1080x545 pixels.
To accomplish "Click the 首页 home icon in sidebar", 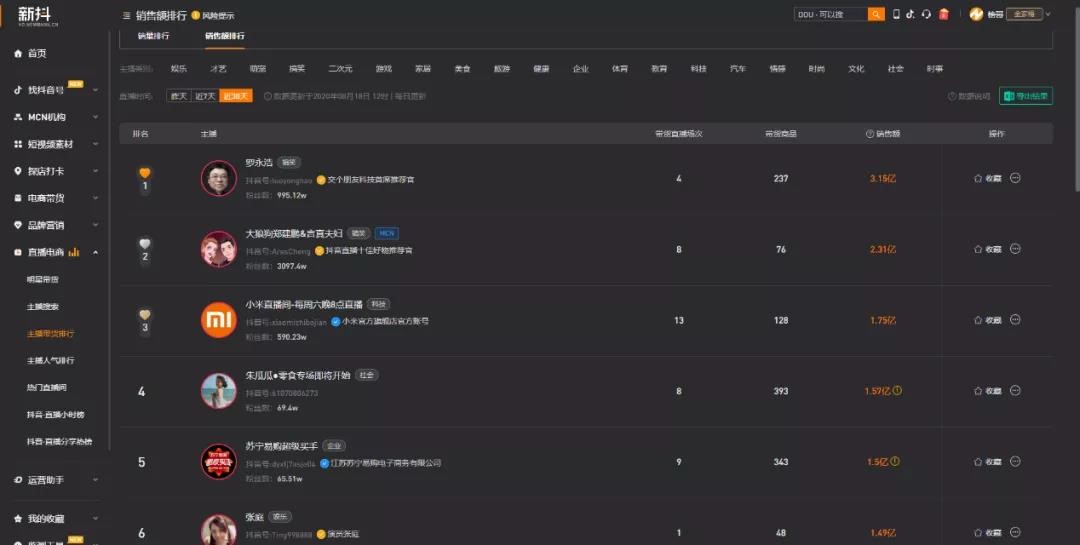I will (18, 53).
